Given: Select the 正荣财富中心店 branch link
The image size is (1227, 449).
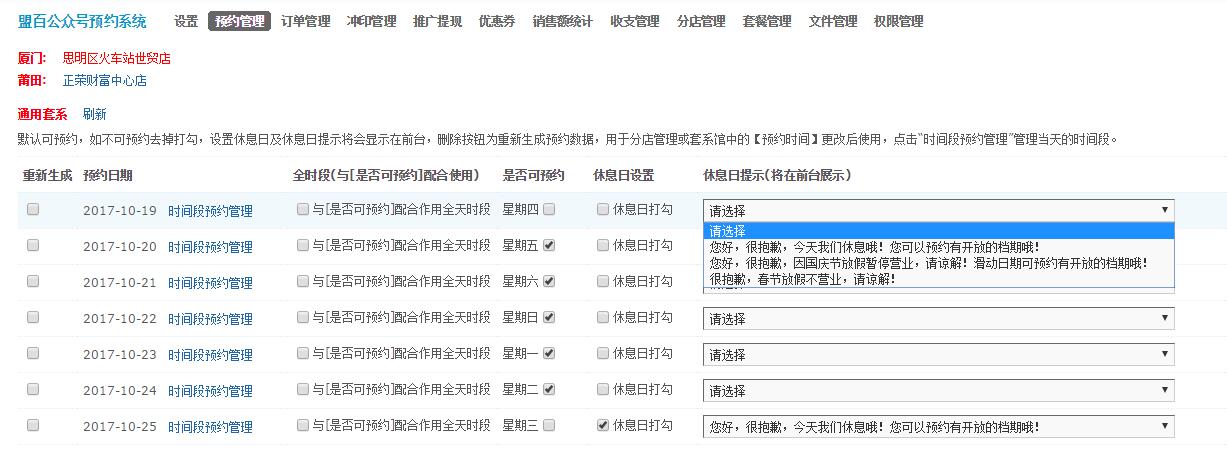Looking at the screenshot, I should point(104,81).
